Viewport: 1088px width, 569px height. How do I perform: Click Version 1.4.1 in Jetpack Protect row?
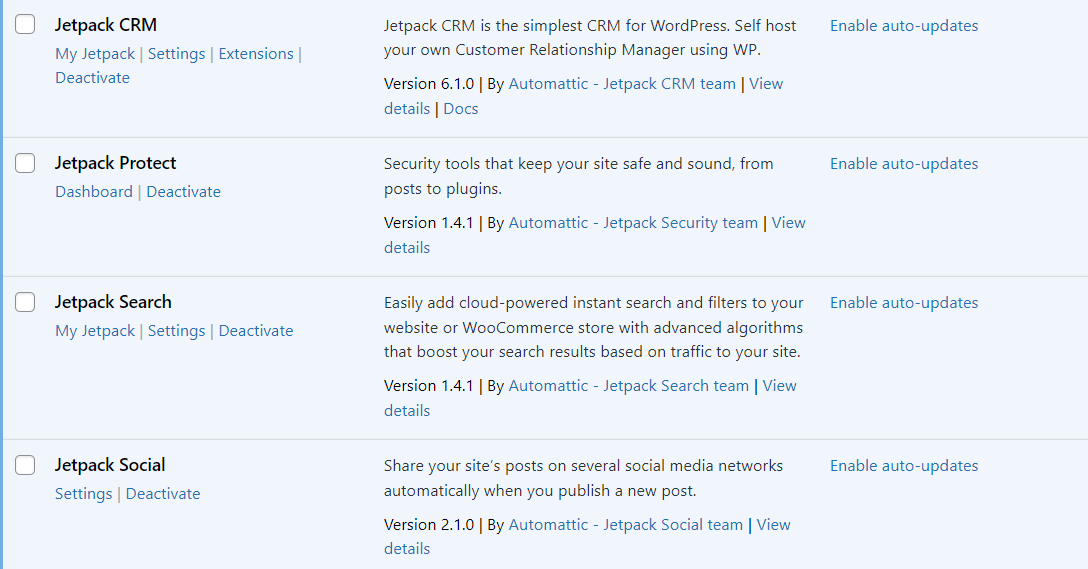pyautogui.click(x=428, y=223)
